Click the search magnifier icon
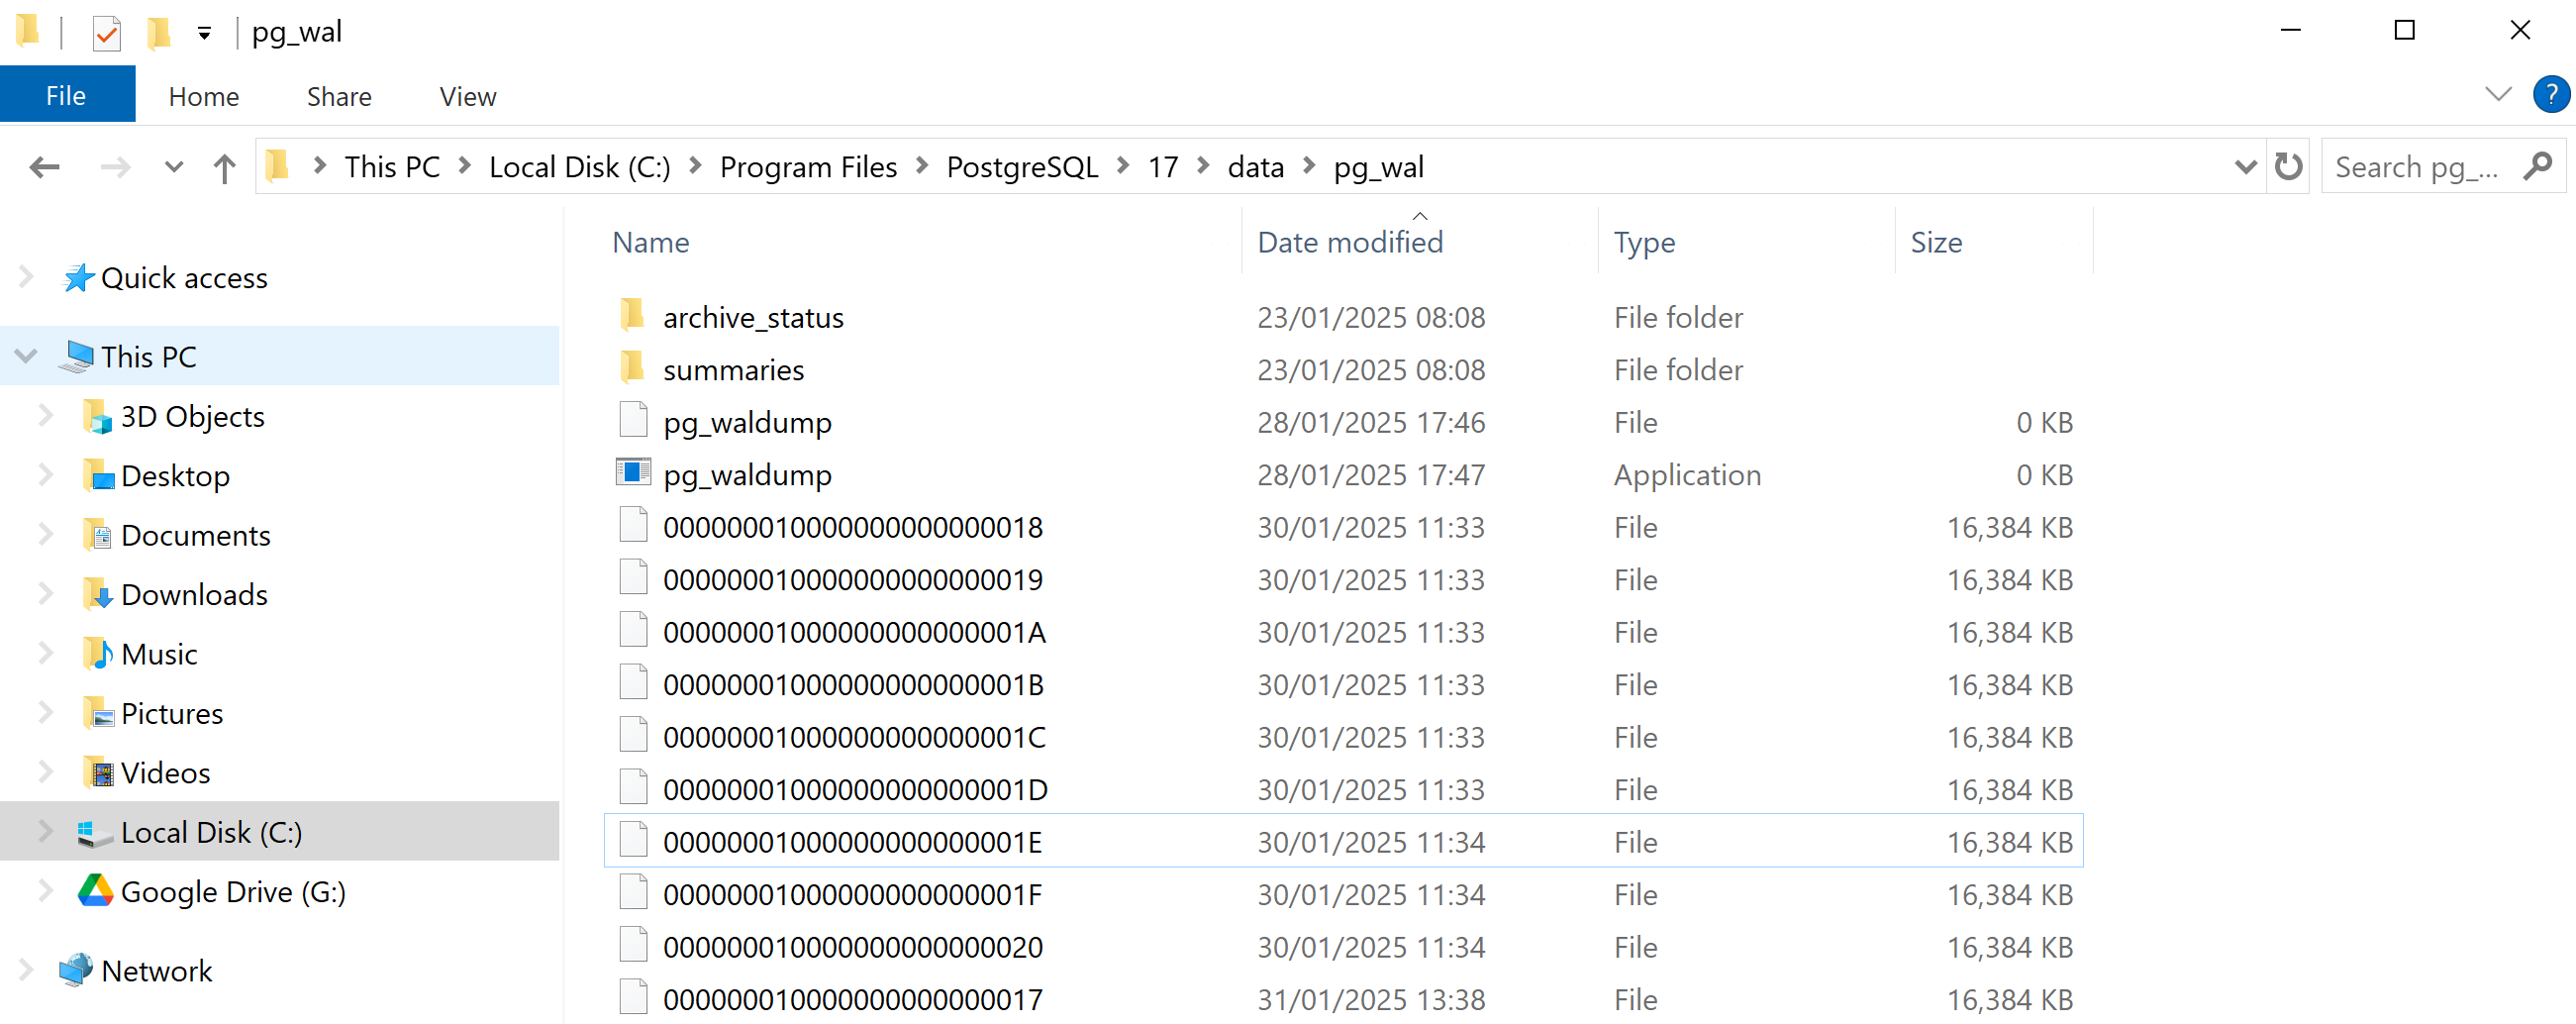The height and width of the screenshot is (1024, 2576). tap(2538, 166)
